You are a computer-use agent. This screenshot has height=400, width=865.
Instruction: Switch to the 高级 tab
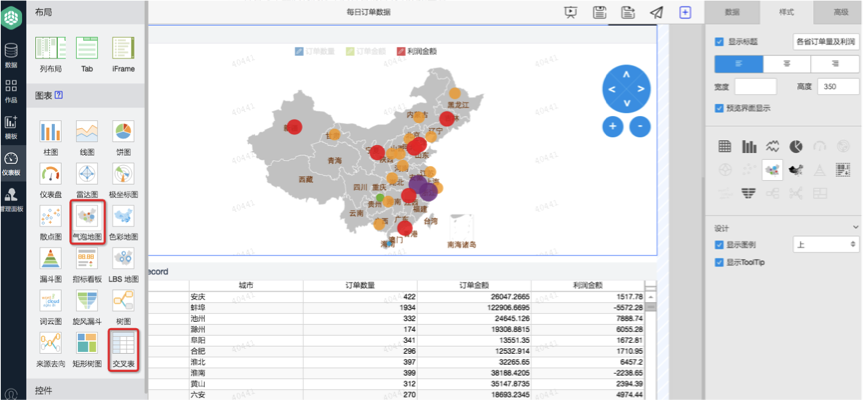coord(841,12)
